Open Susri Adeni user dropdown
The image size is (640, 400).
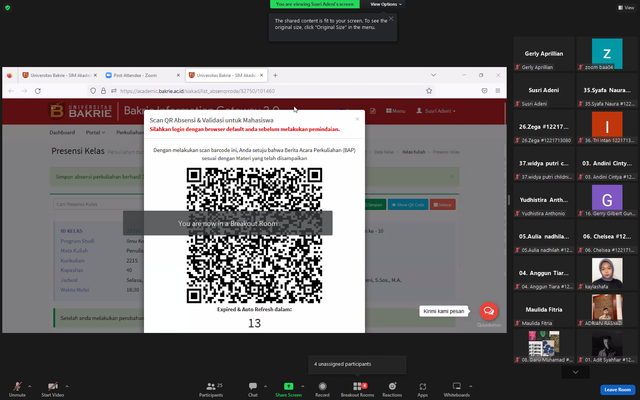tap(436, 111)
